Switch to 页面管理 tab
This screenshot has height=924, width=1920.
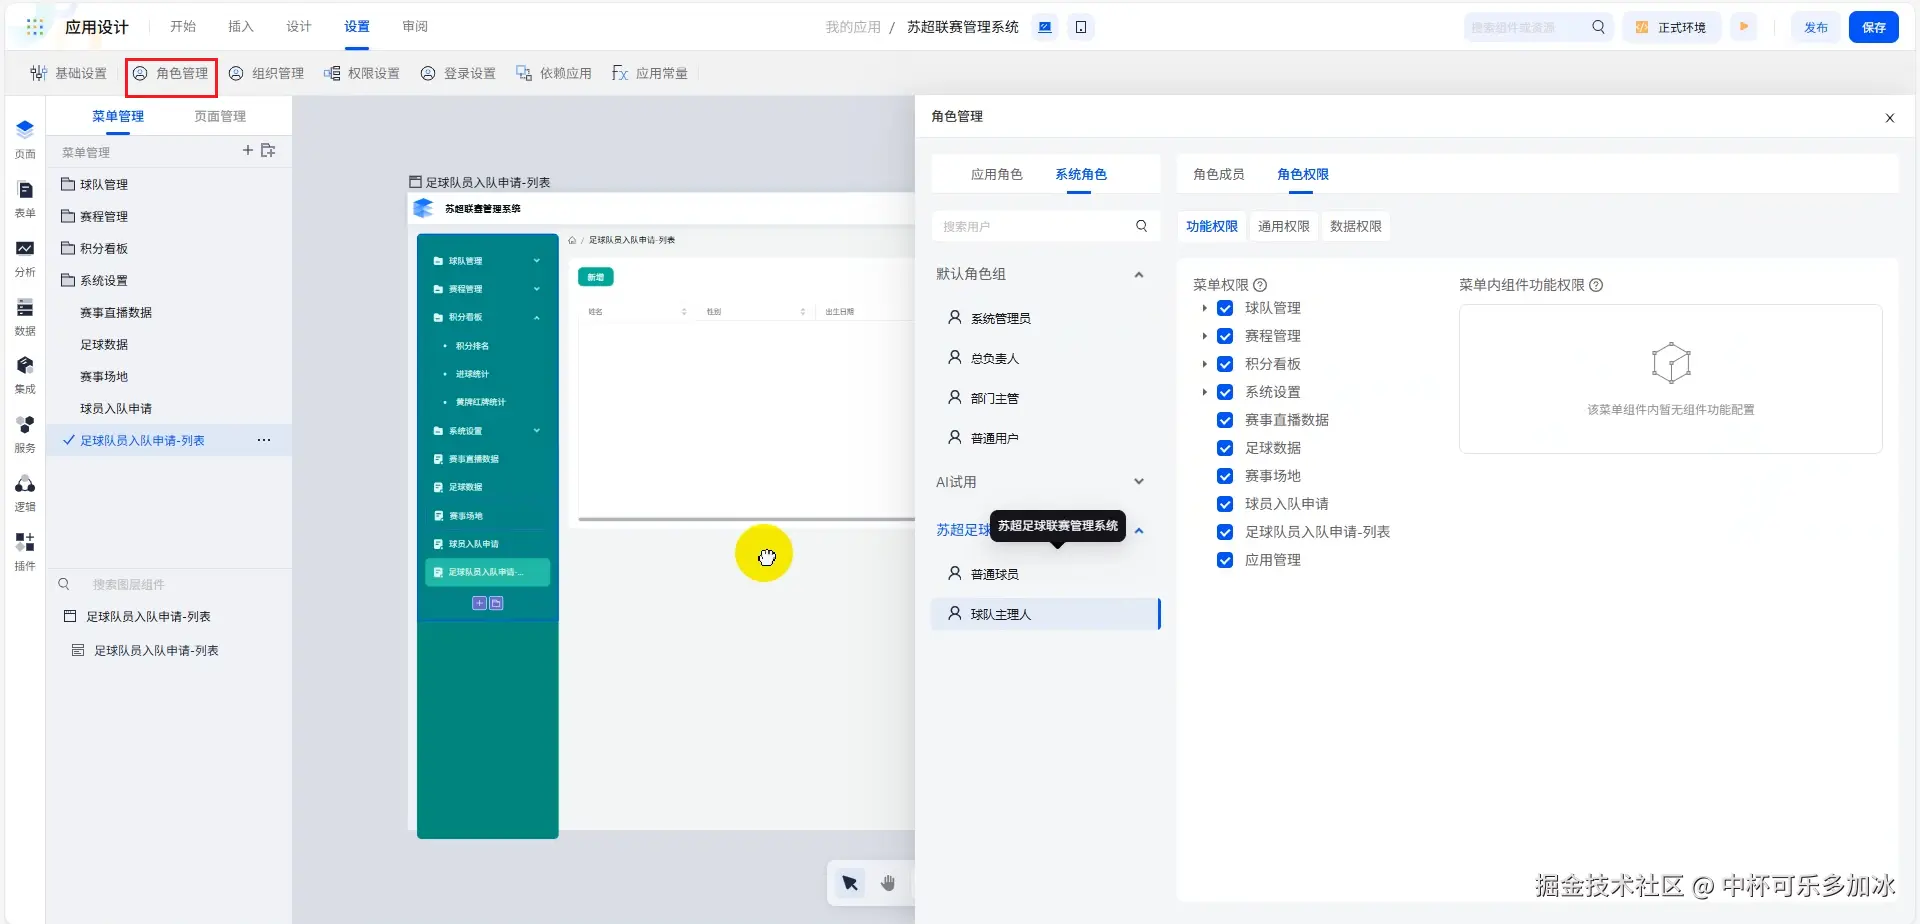pyautogui.click(x=220, y=117)
